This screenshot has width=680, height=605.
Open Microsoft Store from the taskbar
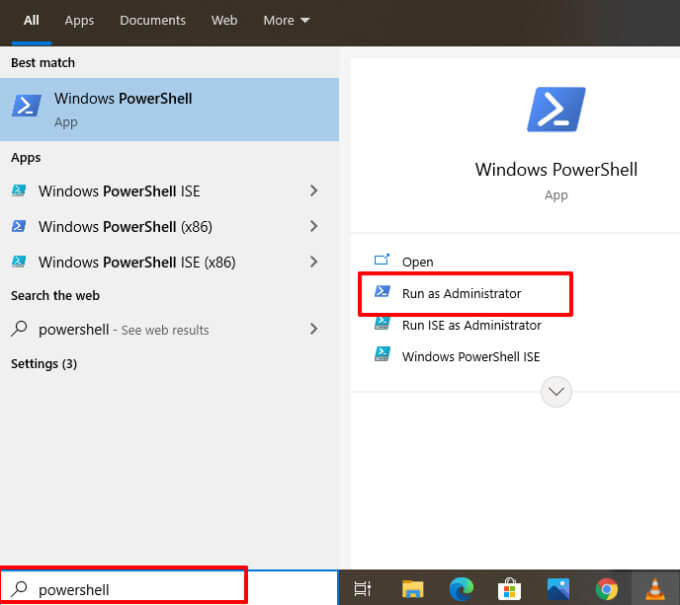click(510, 589)
